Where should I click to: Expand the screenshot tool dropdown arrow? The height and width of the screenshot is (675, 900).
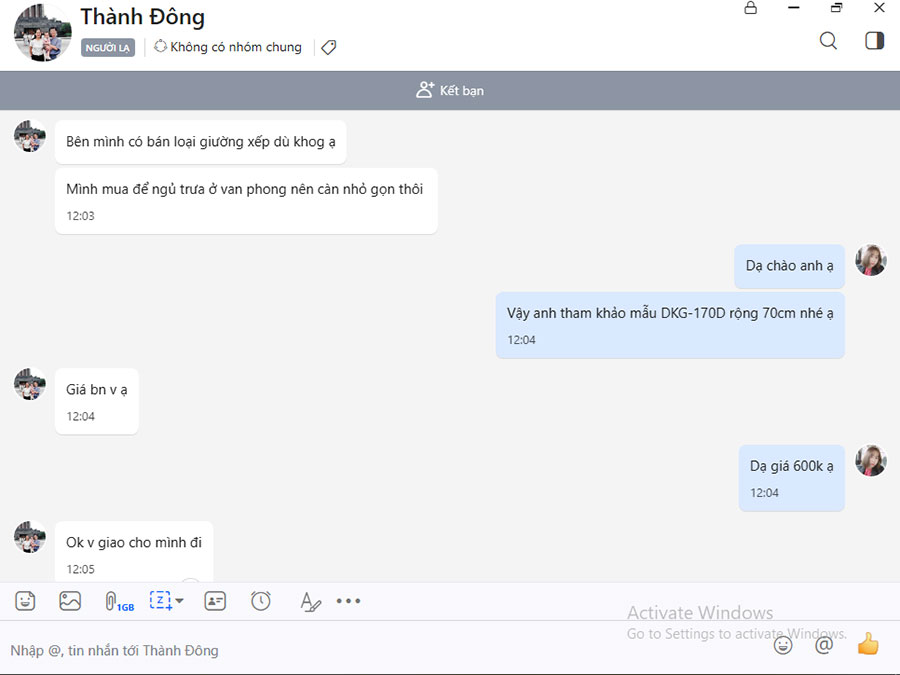point(180,602)
